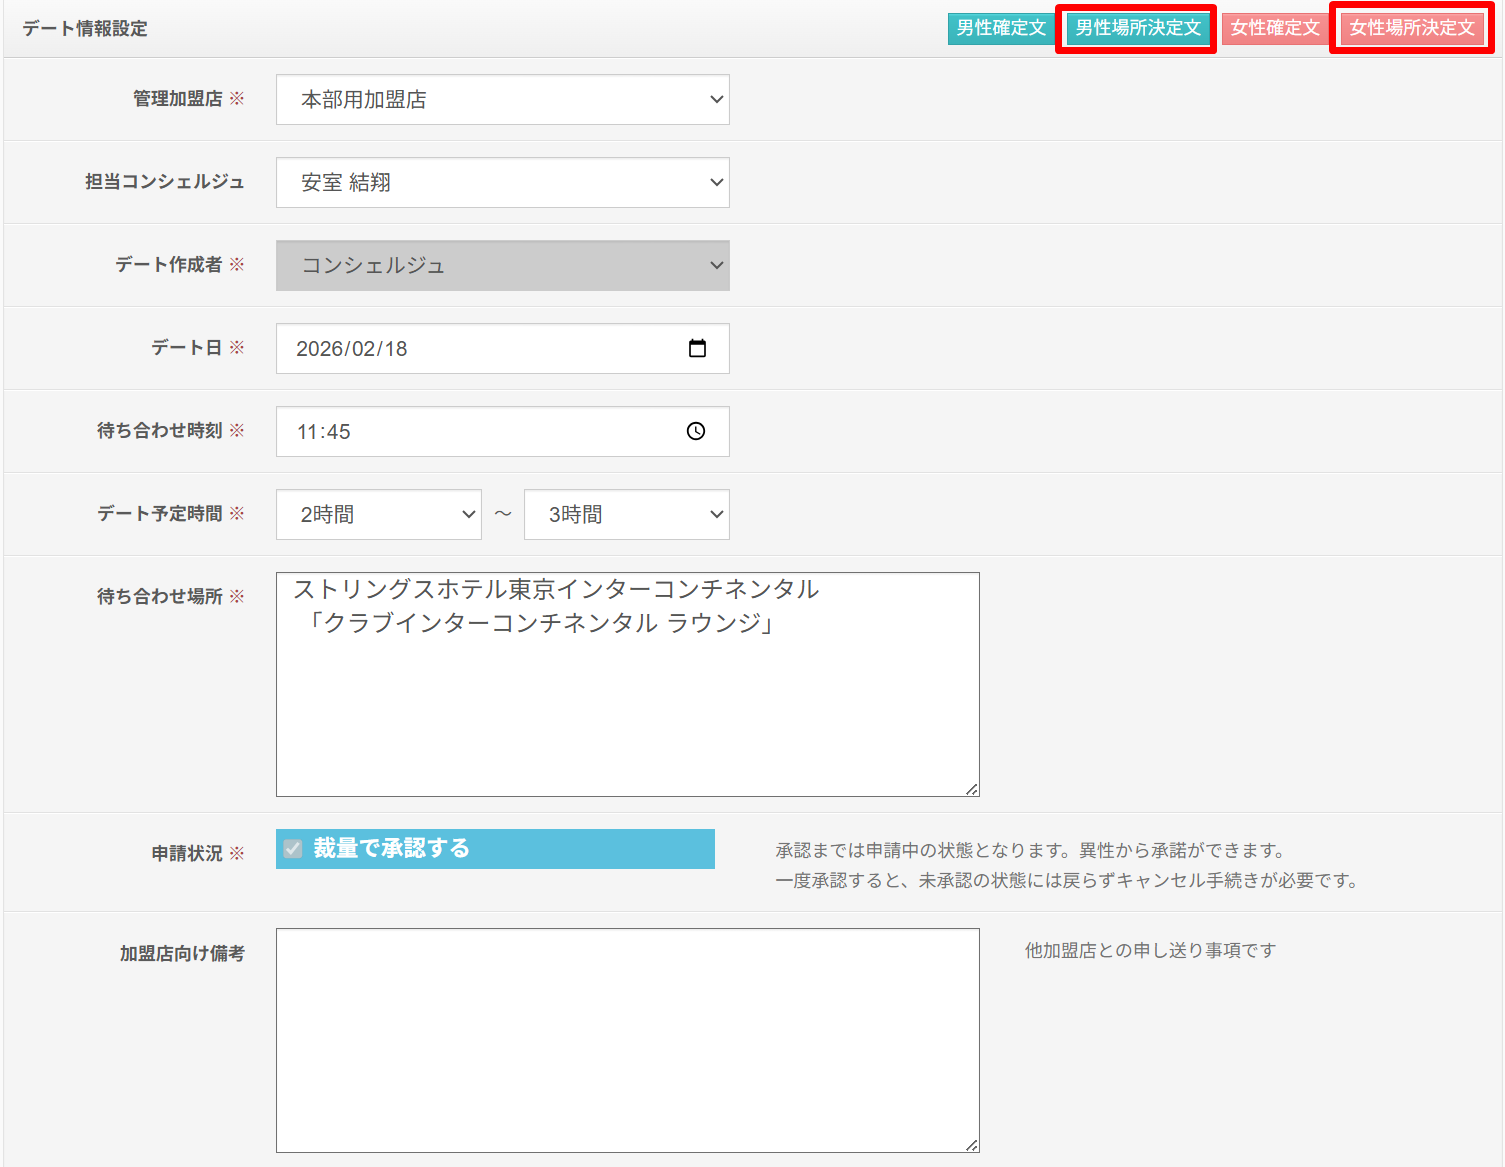This screenshot has height=1167, width=1505.
Task: Click the clock icon in meeting time field
Action: click(696, 431)
